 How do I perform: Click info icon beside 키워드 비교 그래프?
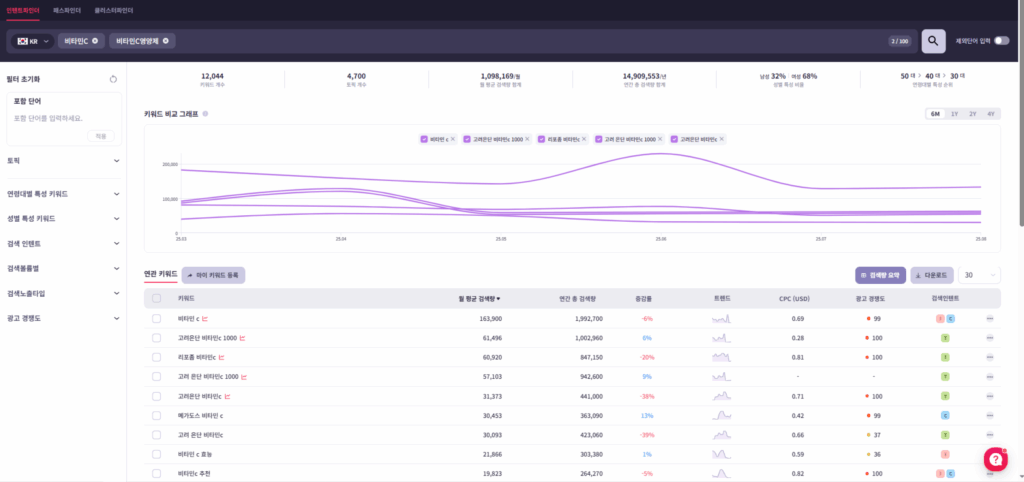[205, 114]
